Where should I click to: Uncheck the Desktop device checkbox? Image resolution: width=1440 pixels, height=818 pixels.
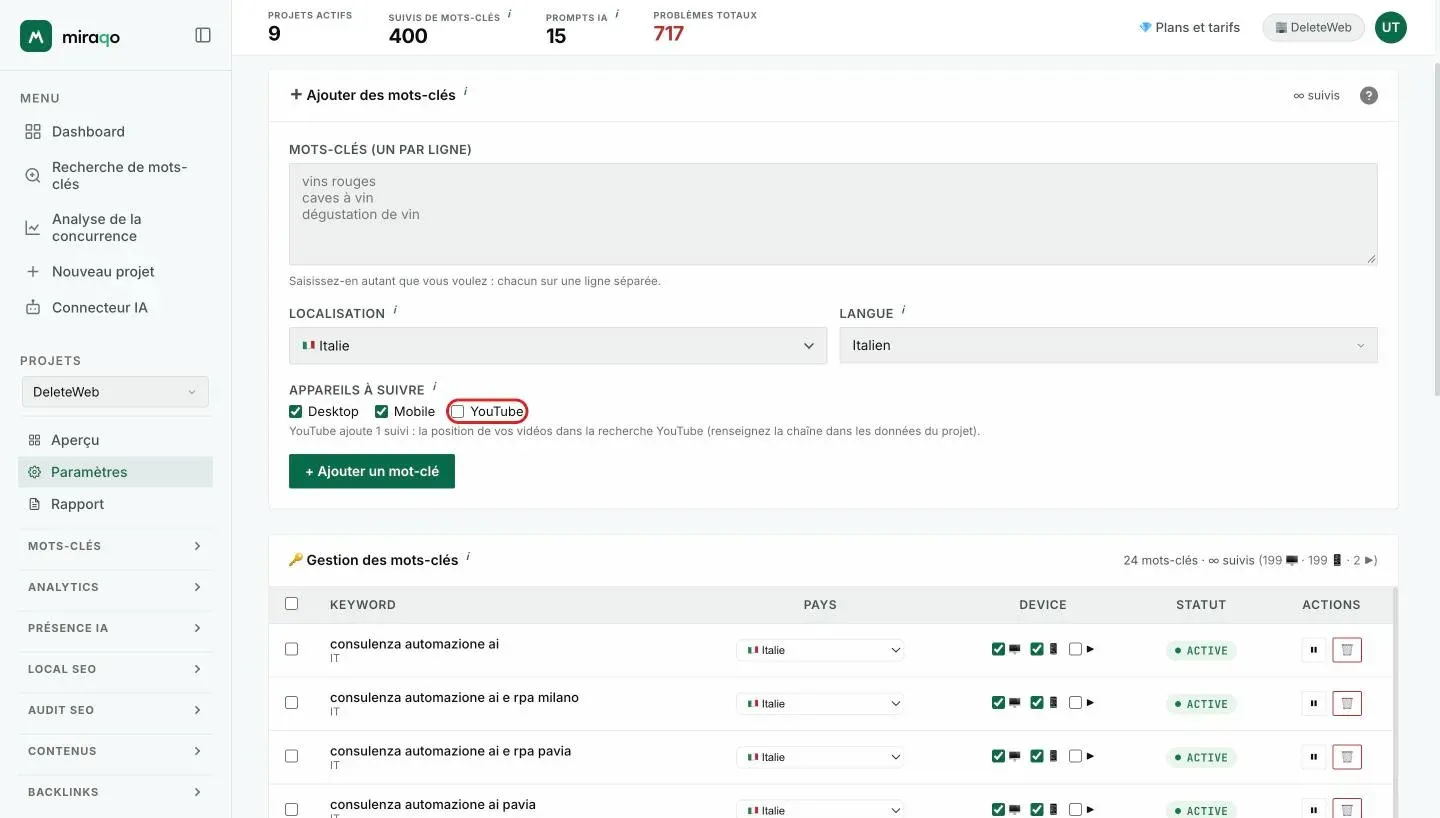[296, 411]
